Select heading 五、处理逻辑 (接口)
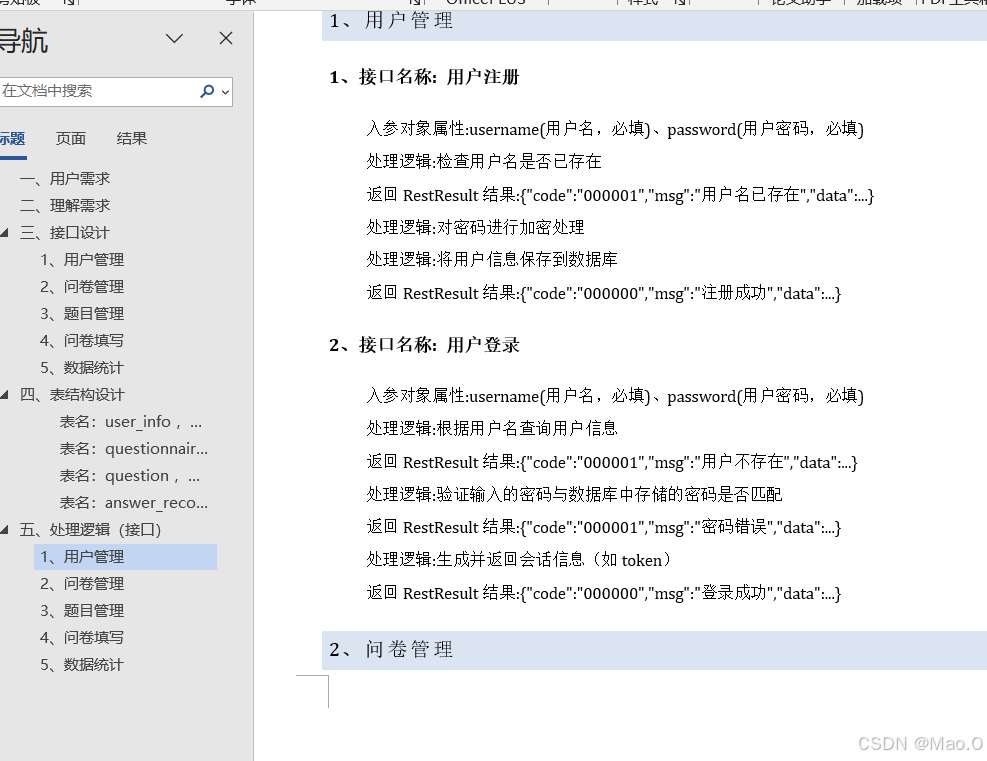The height and width of the screenshot is (761, 987). point(90,529)
